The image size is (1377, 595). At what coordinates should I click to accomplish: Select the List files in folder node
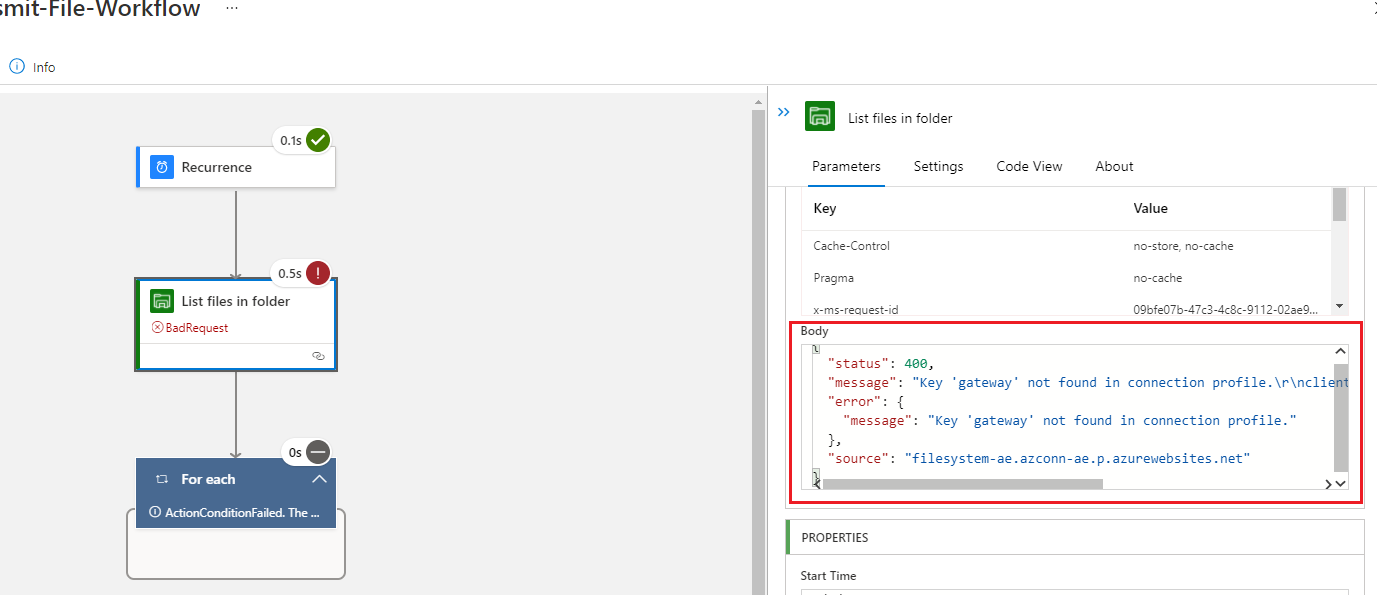pyautogui.click(x=236, y=325)
